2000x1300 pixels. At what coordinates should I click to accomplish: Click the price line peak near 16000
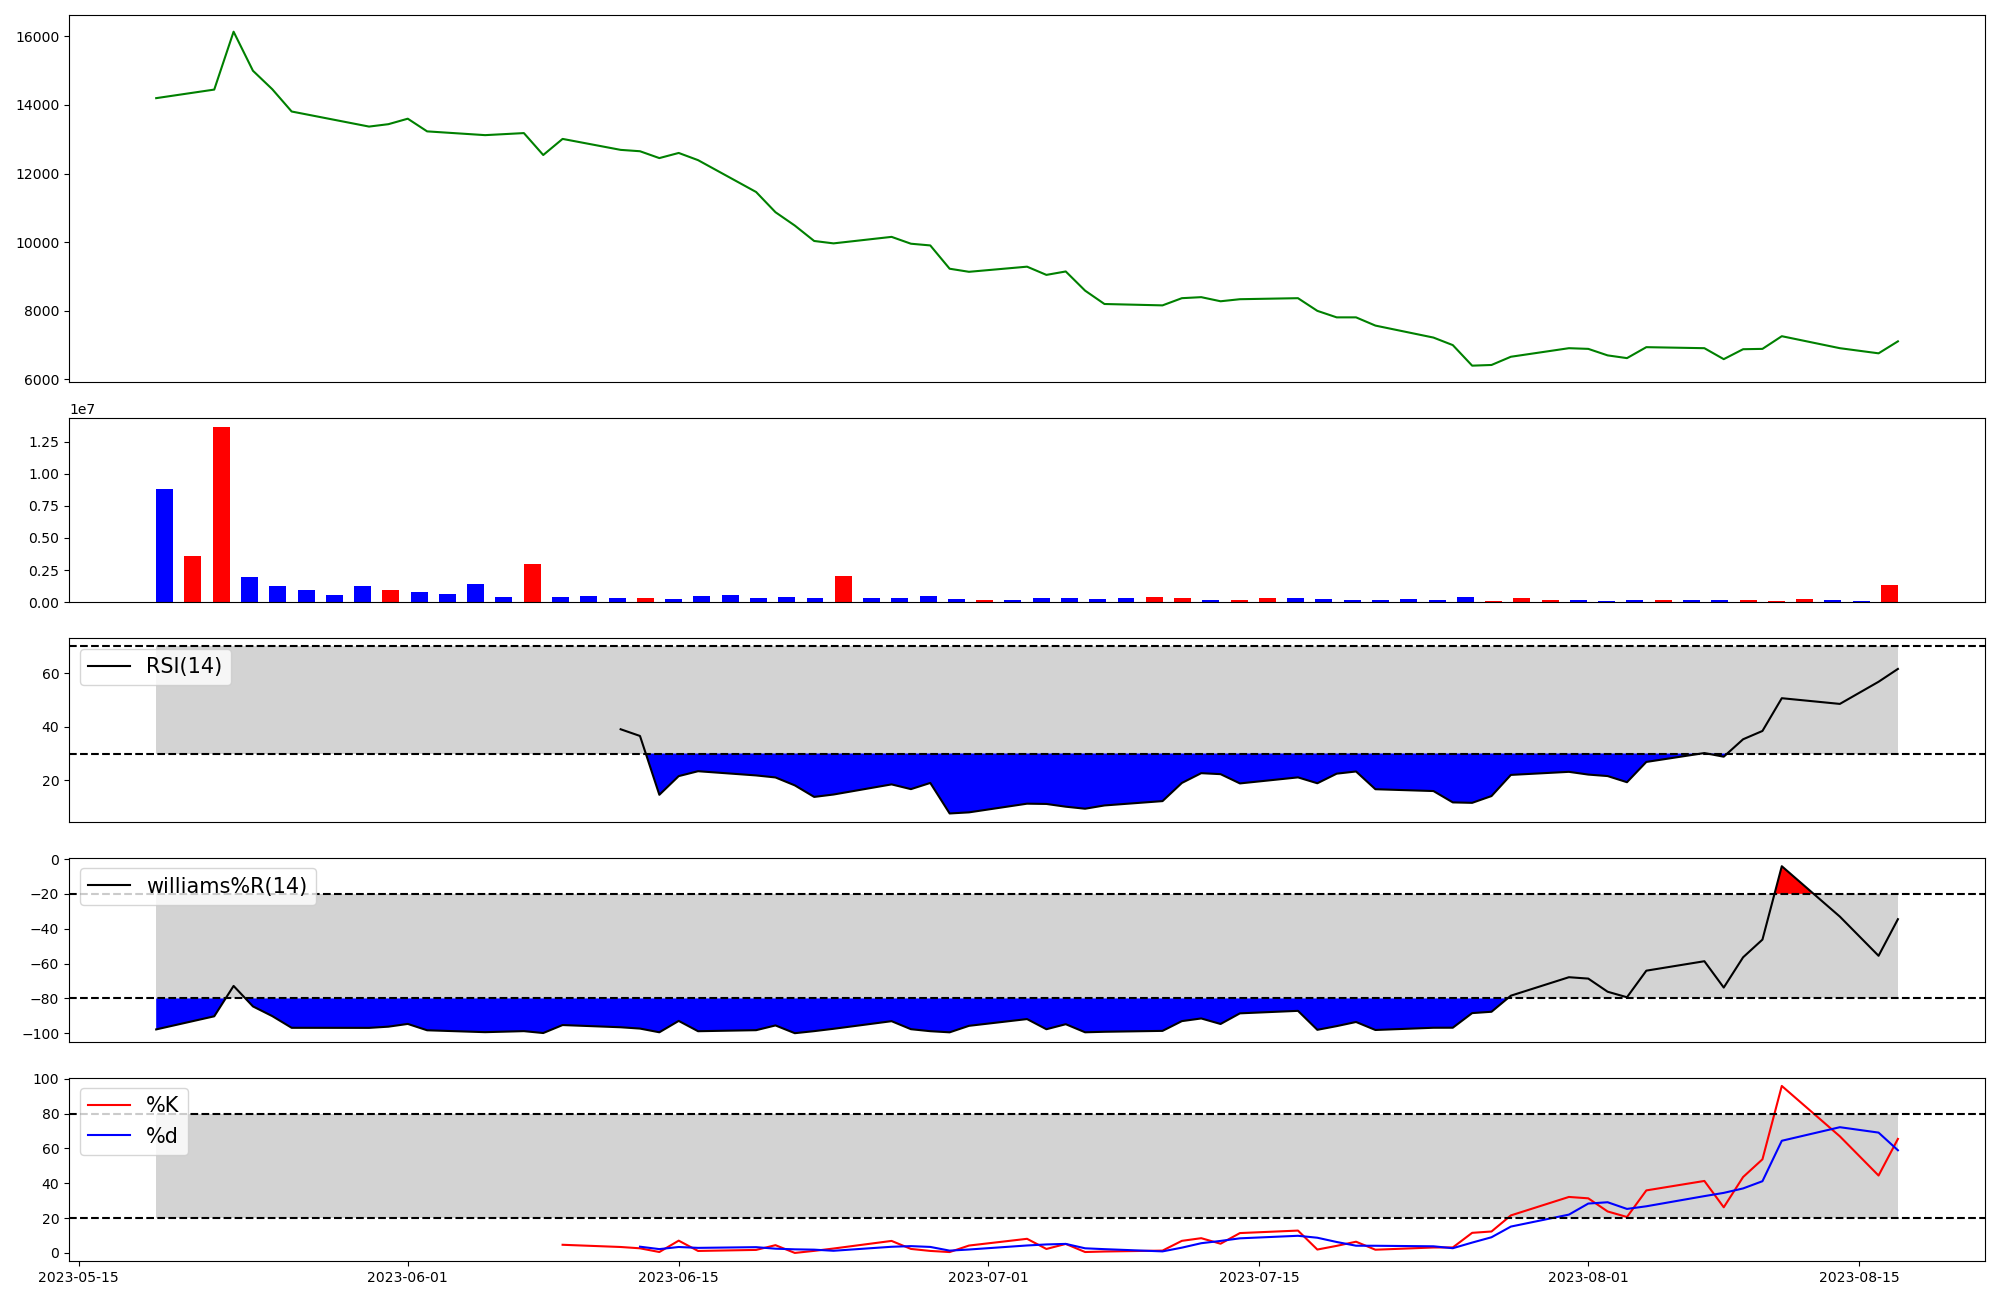click(x=233, y=32)
